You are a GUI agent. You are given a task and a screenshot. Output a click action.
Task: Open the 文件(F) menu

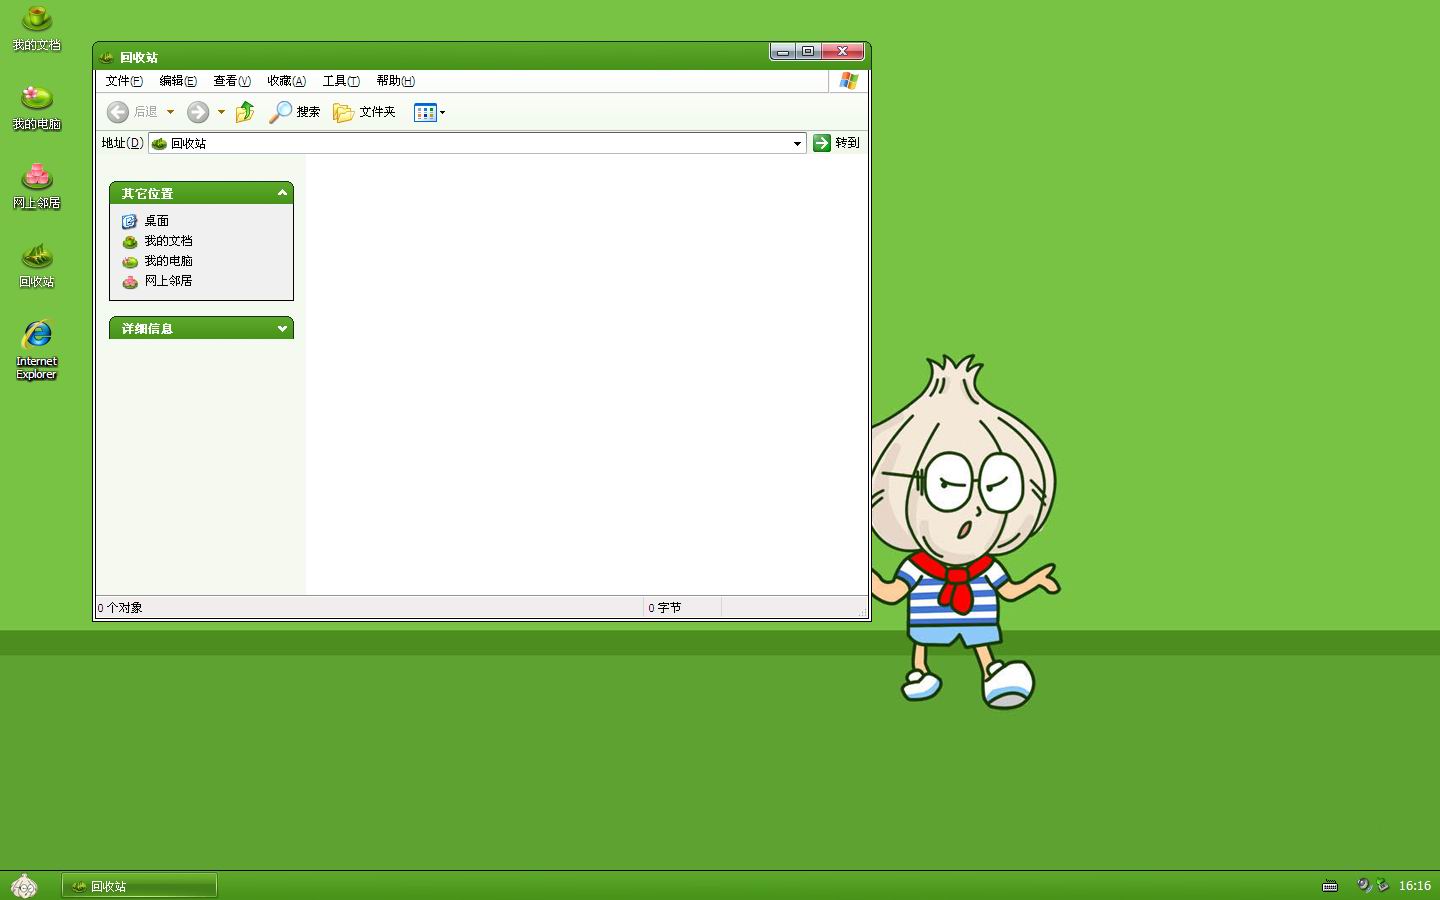124,81
